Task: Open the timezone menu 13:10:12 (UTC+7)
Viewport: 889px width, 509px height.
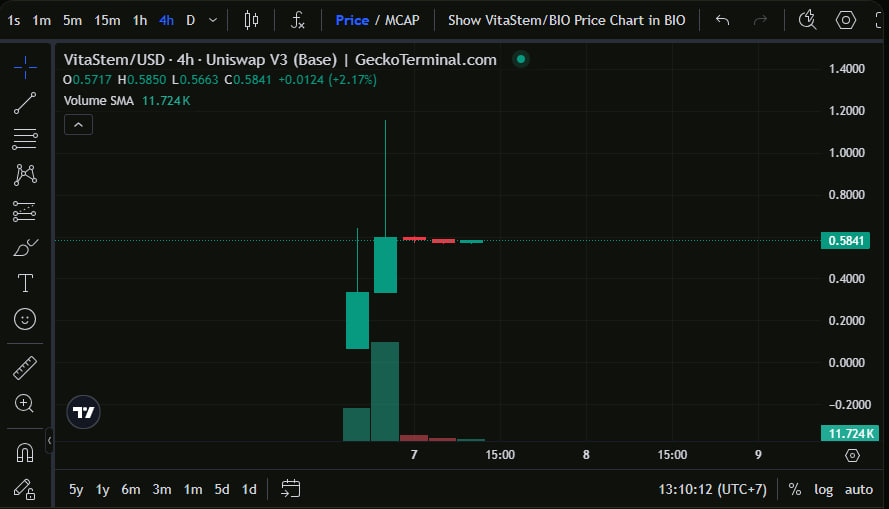Action: pyautogui.click(x=712, y=489)
